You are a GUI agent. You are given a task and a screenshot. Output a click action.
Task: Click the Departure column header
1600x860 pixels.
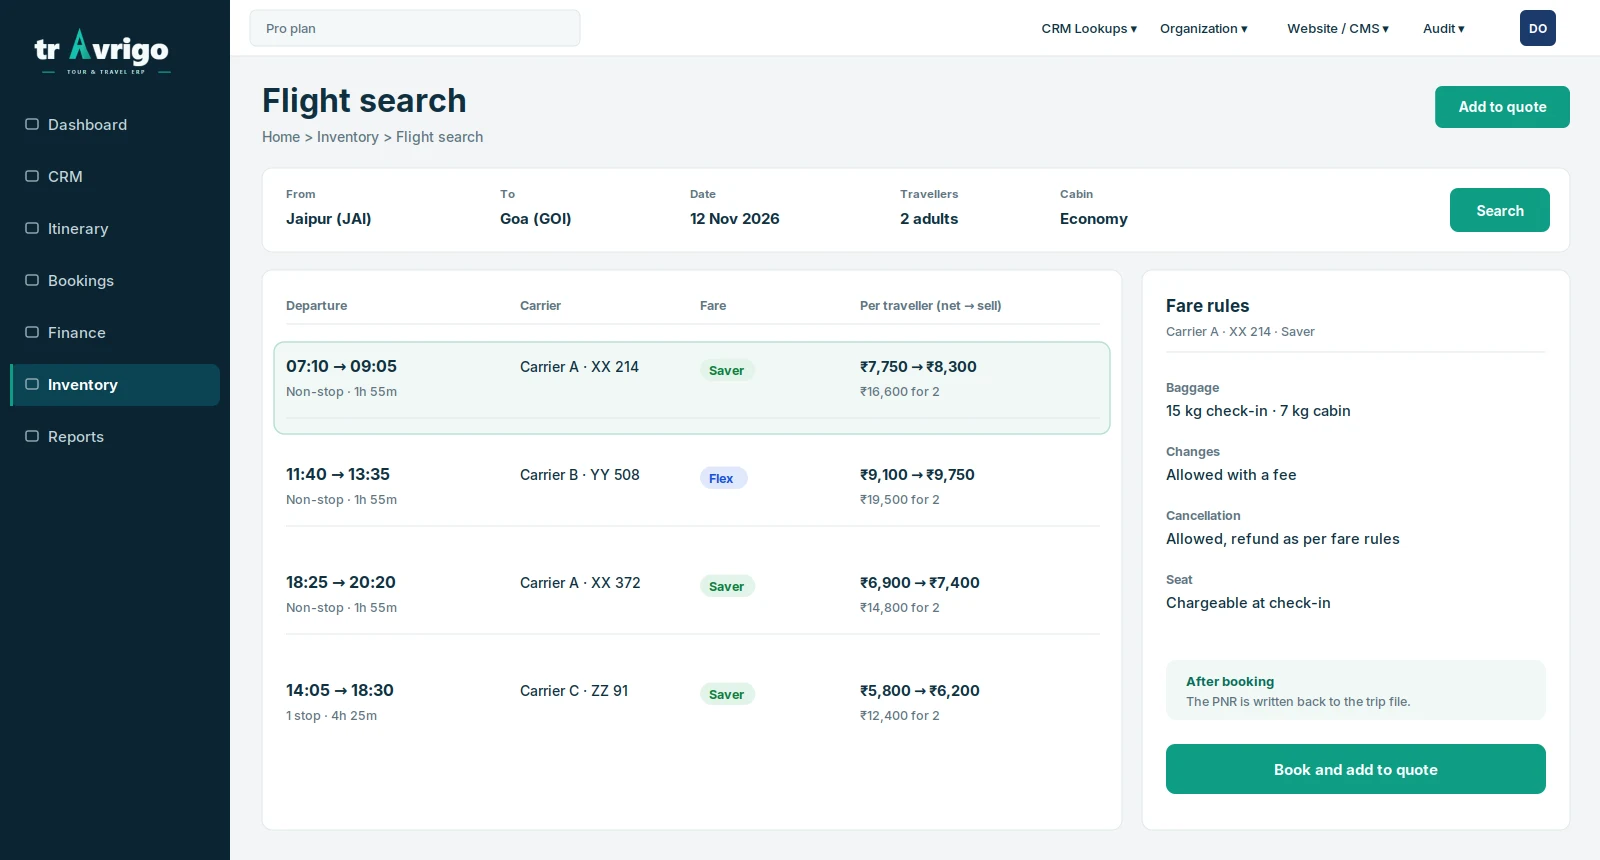pos(317,306)
